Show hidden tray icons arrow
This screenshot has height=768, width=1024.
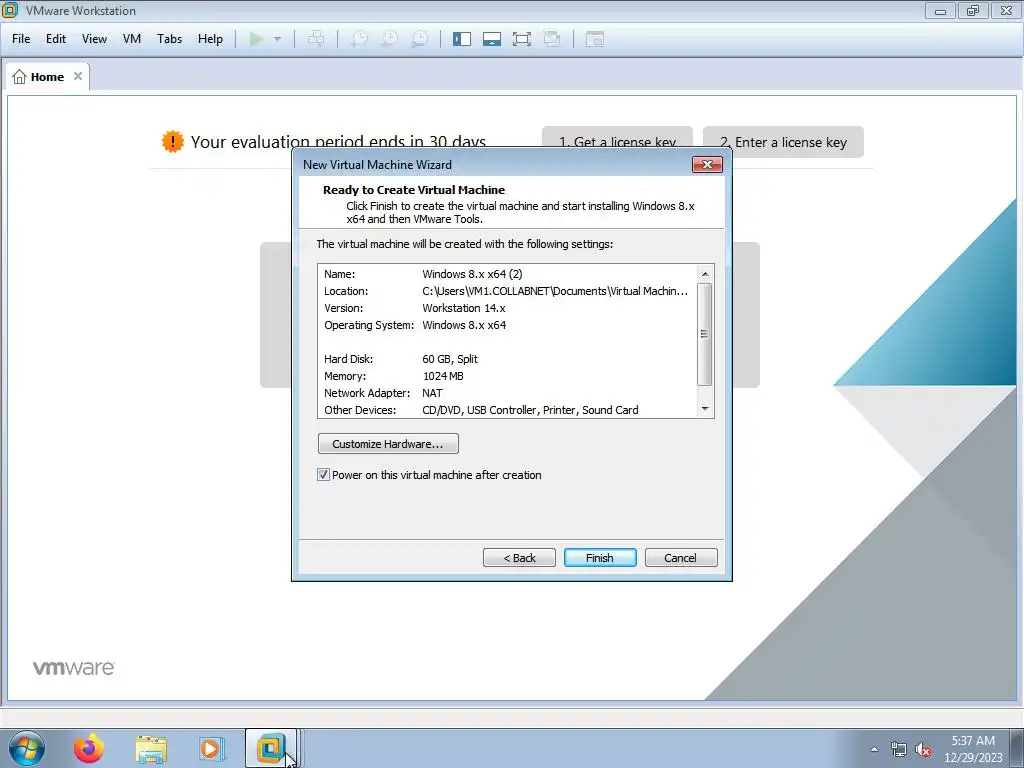pyautogui.click(x=874, y=749)
